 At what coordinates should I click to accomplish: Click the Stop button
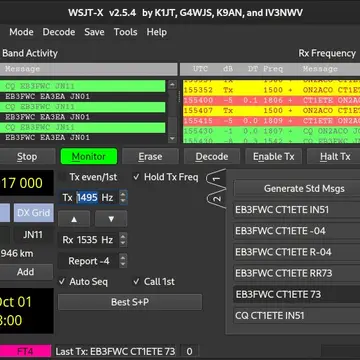click(x=27, y=157)
